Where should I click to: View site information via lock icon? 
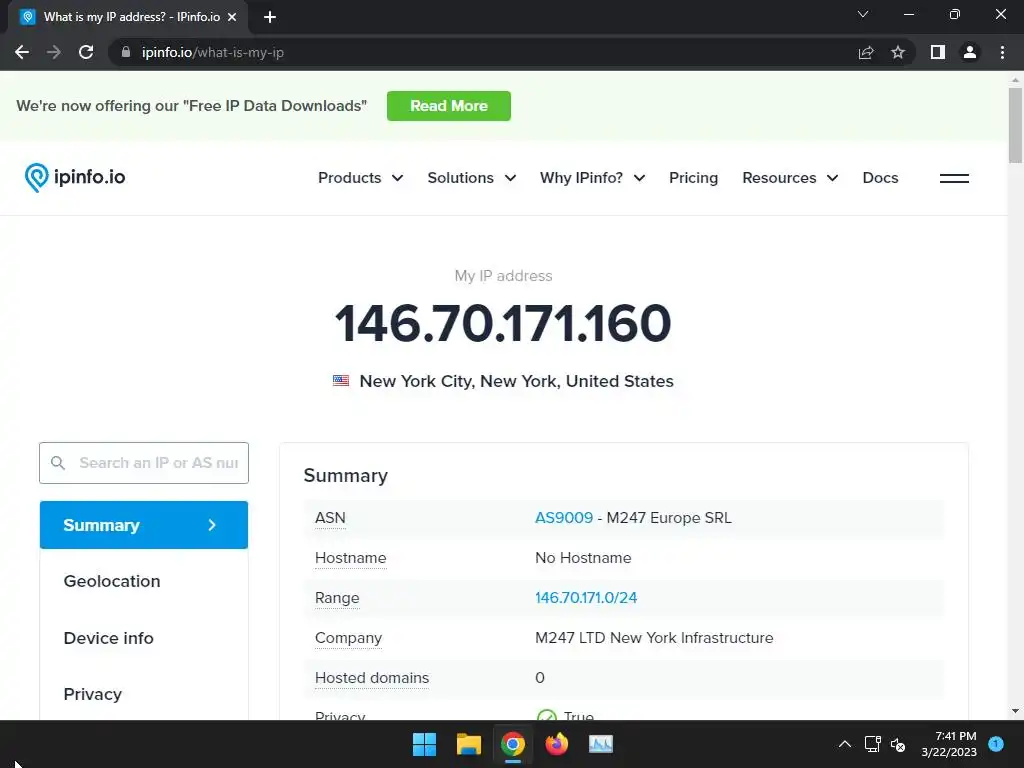(126, 52)
